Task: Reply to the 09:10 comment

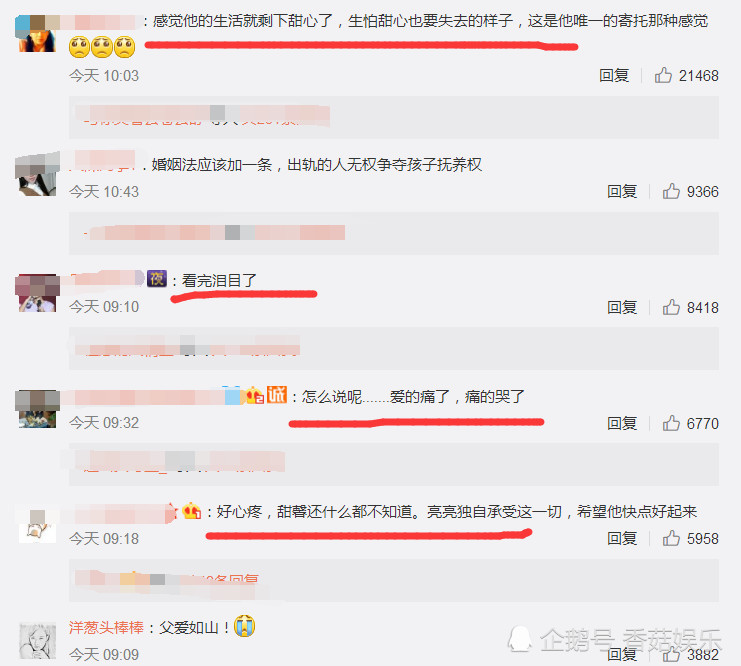Action: 622,308
